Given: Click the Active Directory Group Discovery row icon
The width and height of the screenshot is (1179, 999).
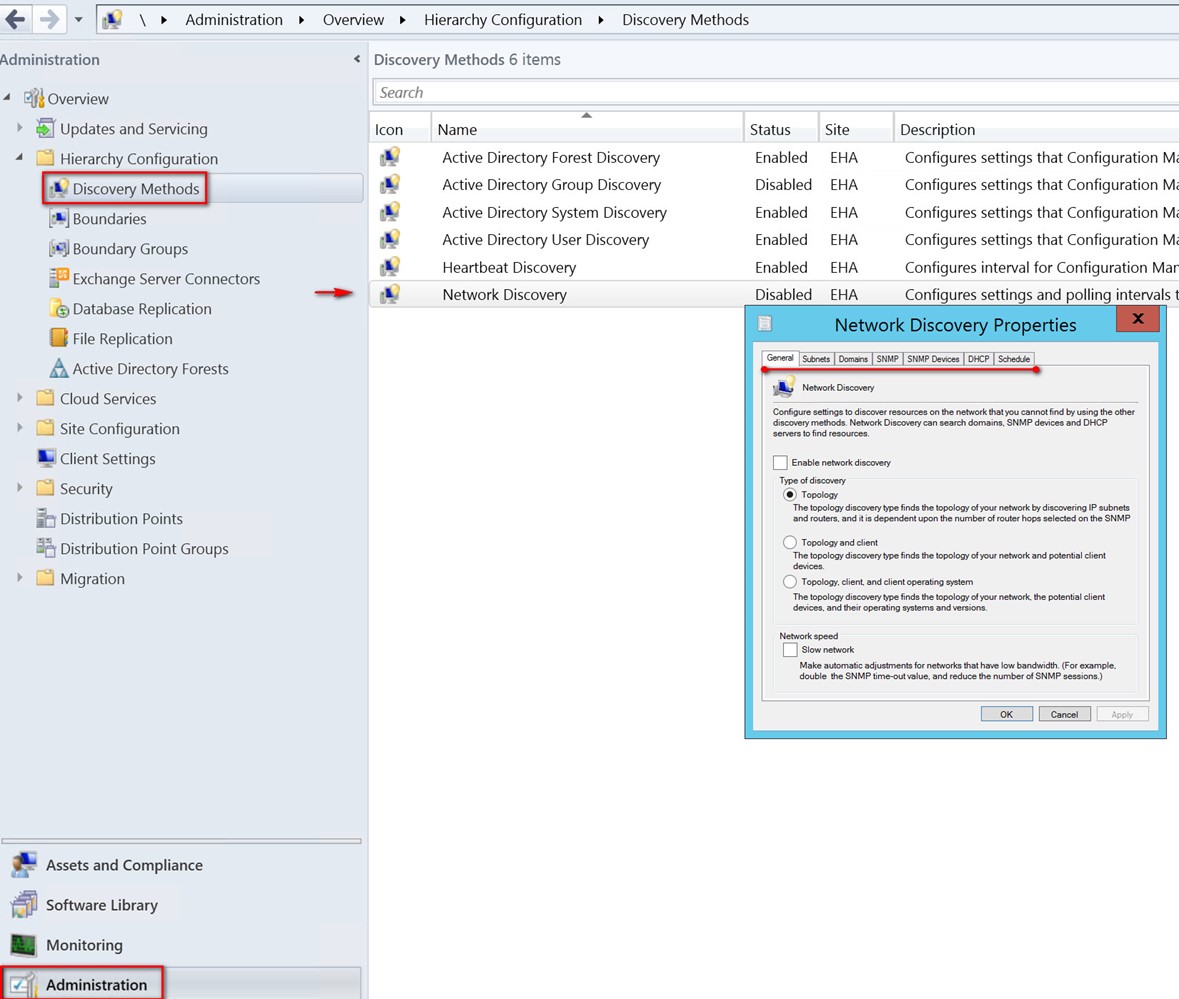Looking at the screenshot, I should click(x=389, y=185).
